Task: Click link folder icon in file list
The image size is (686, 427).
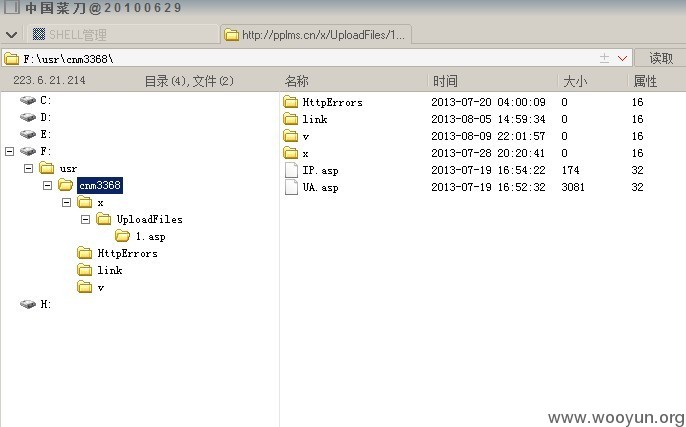Action: tap(290, 119)
